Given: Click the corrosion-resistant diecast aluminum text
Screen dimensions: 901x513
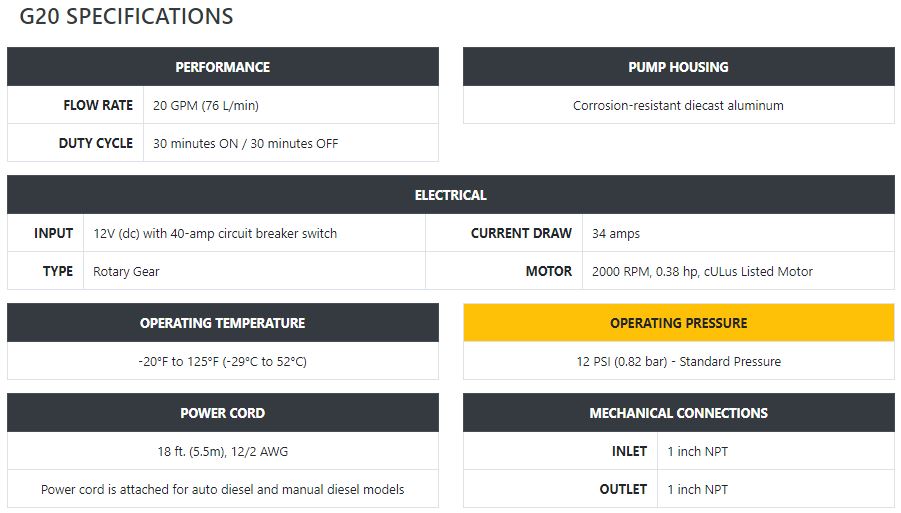Looking at the screenshot, I should tap(678, 106).
